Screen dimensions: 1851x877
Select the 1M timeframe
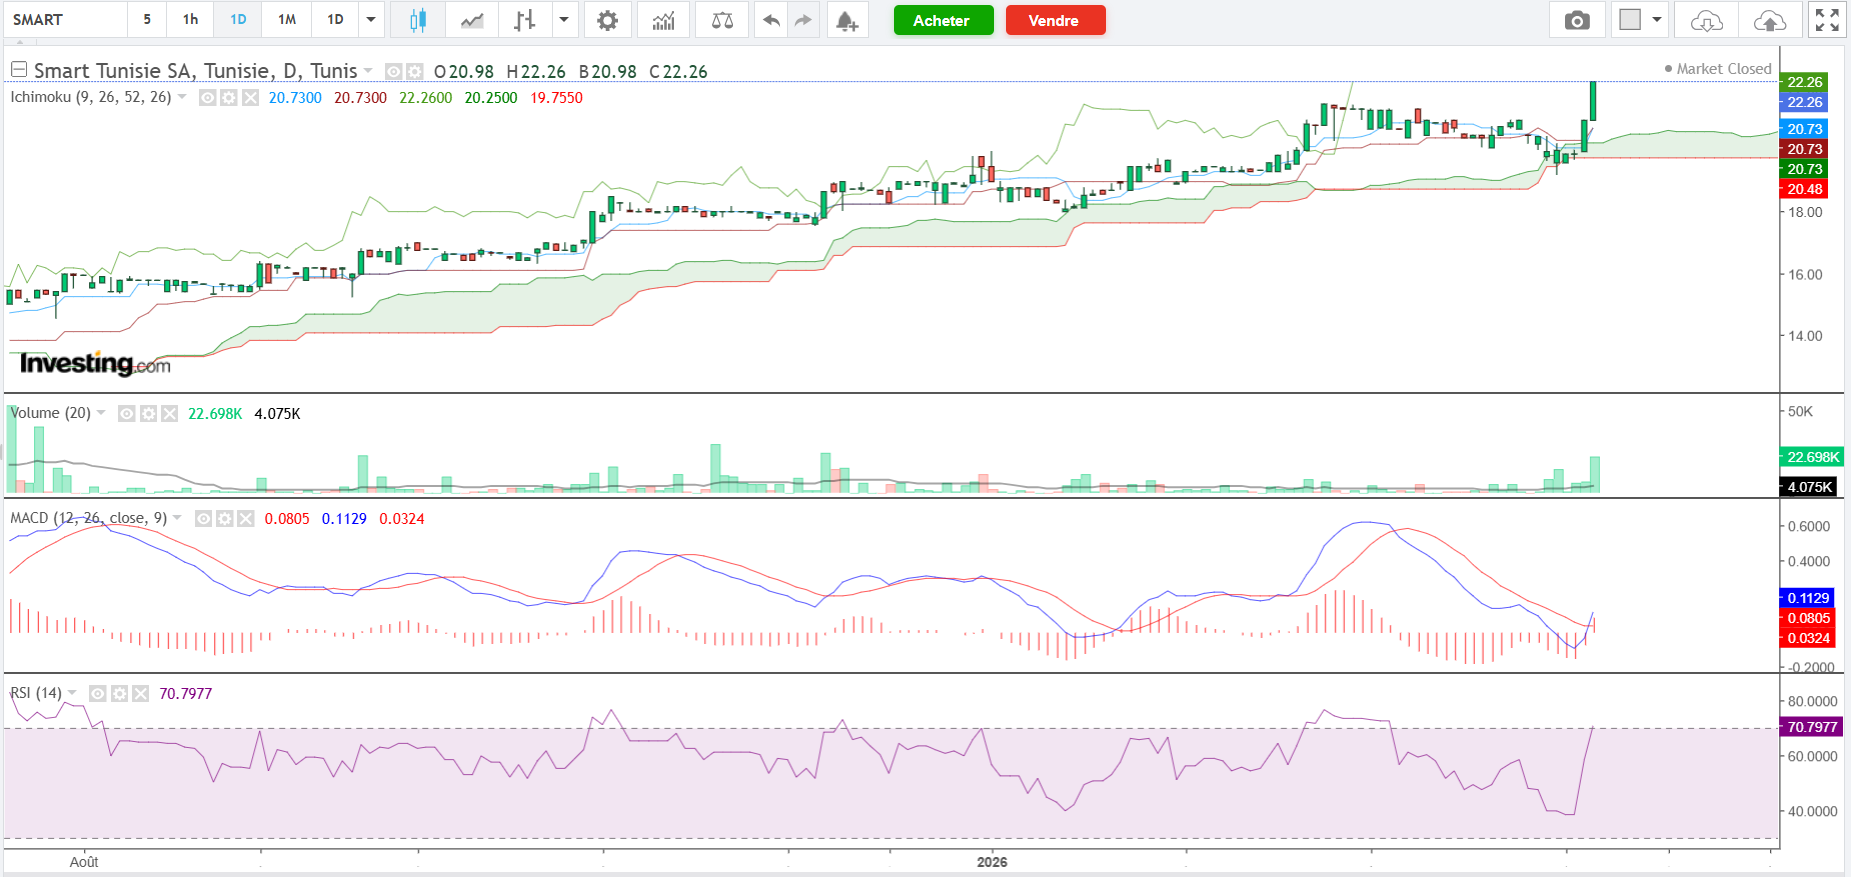coord(287,20)
